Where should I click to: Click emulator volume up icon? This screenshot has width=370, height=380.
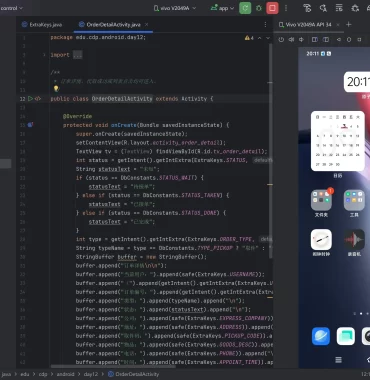(291, 40)
